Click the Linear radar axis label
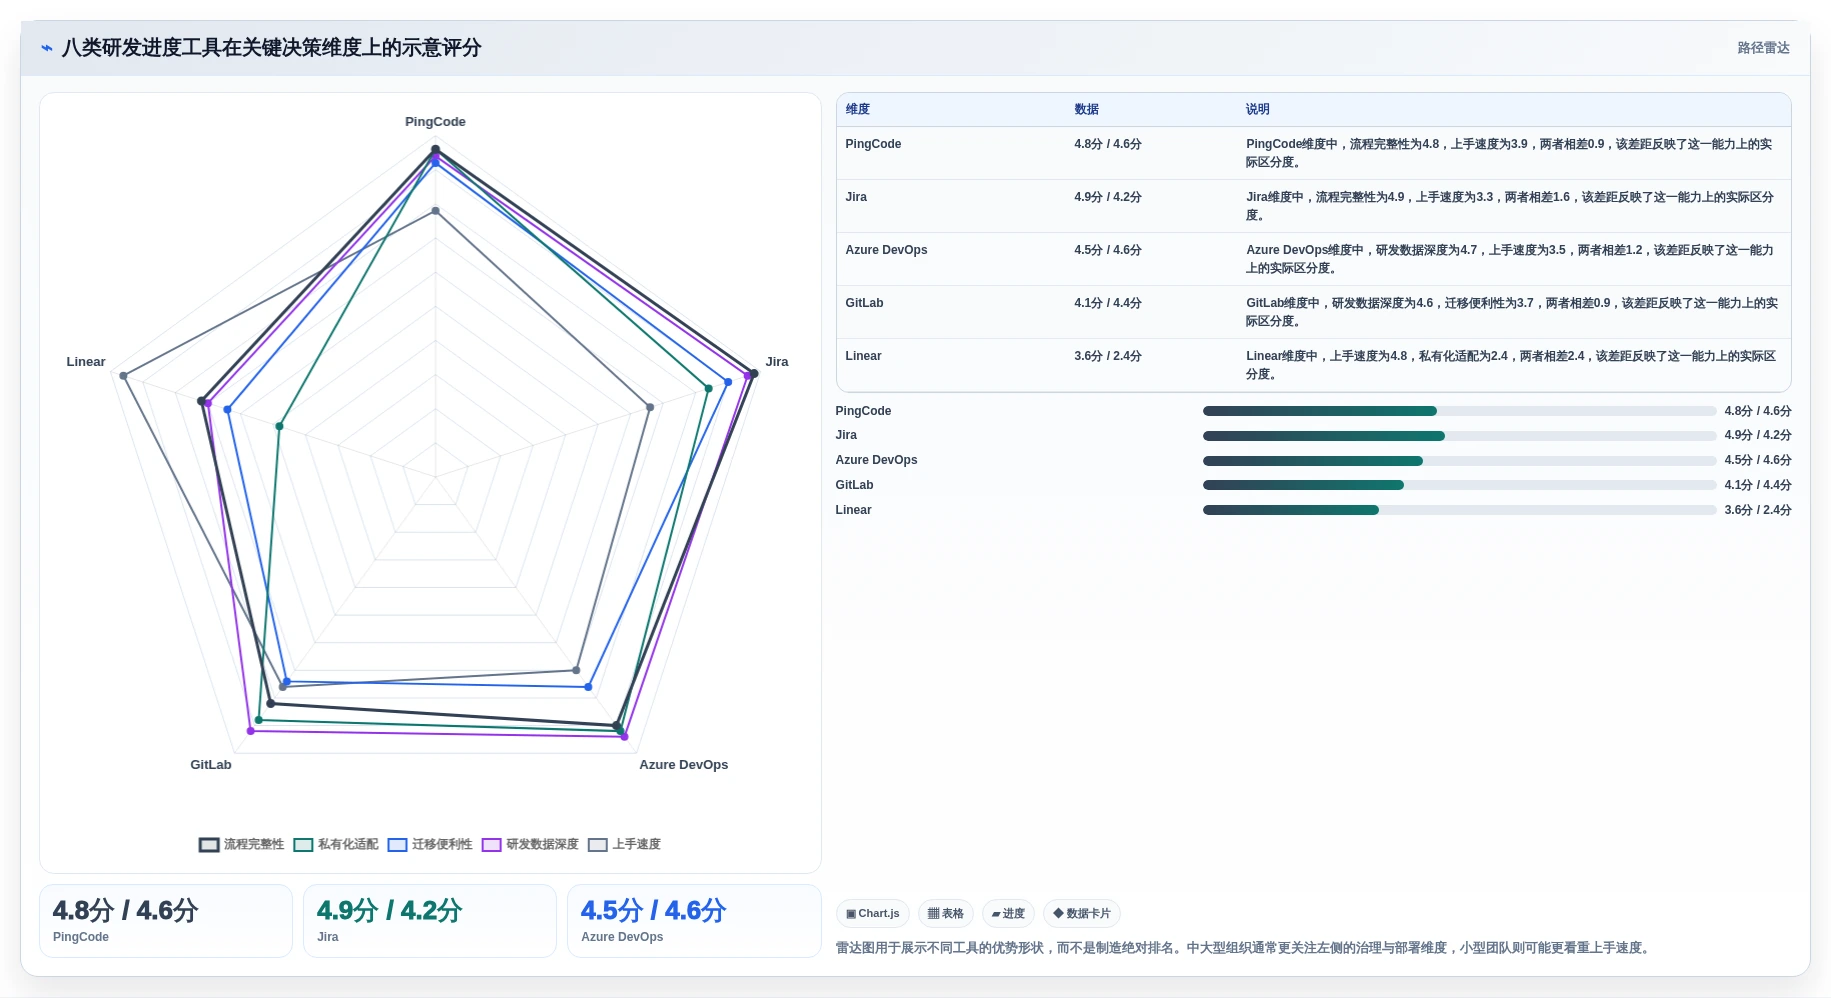This screenshot has height=998, width=1831. (x=86, y=362)
